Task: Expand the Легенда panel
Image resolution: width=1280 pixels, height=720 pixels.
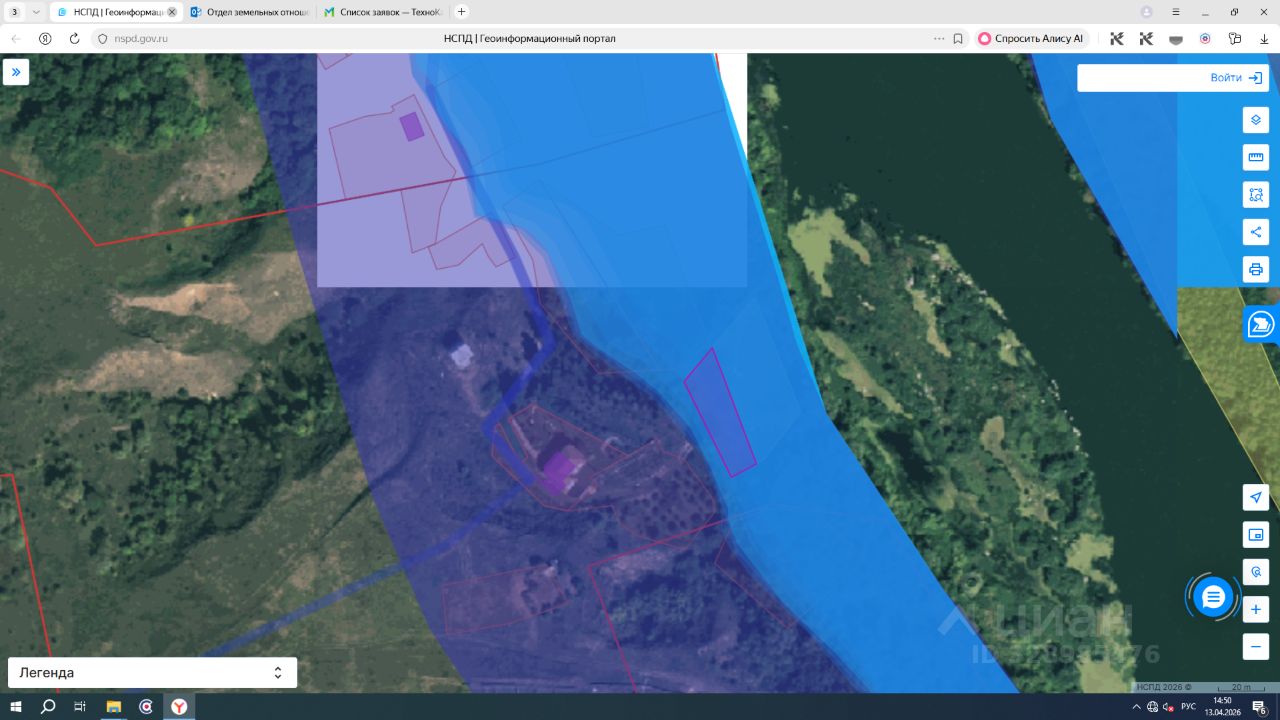Action: tap(152, 673)
